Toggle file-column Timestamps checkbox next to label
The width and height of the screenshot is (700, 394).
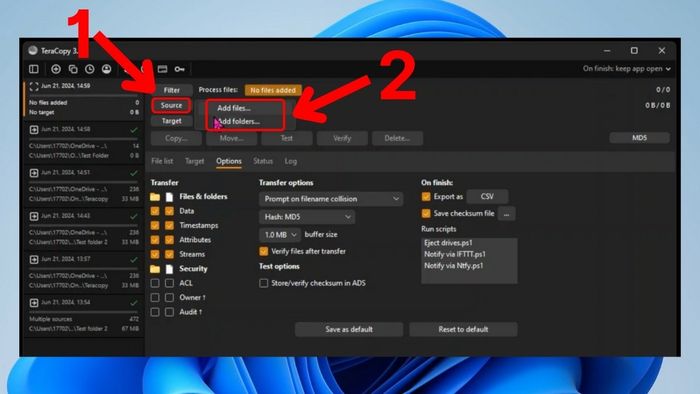[x=169, y=225]
